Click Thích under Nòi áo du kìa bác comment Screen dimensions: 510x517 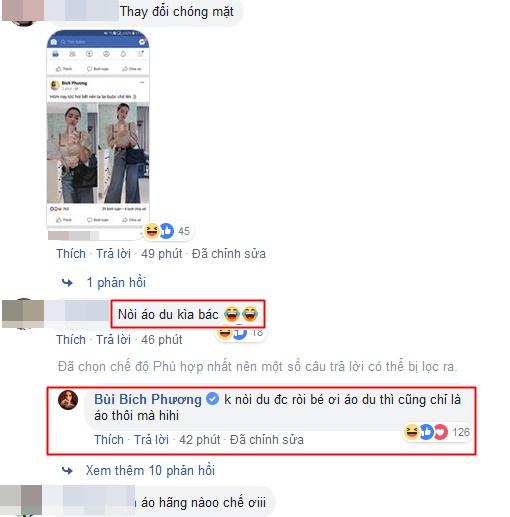[x=71, y=340]
